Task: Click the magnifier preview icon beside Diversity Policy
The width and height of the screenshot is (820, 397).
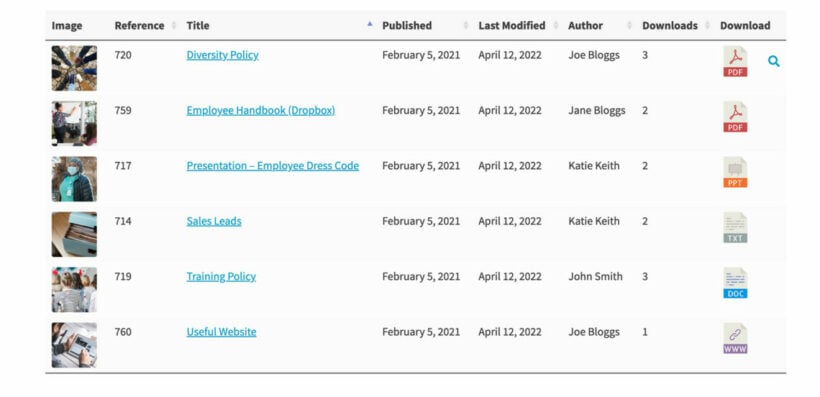Action: click(773, 61)
